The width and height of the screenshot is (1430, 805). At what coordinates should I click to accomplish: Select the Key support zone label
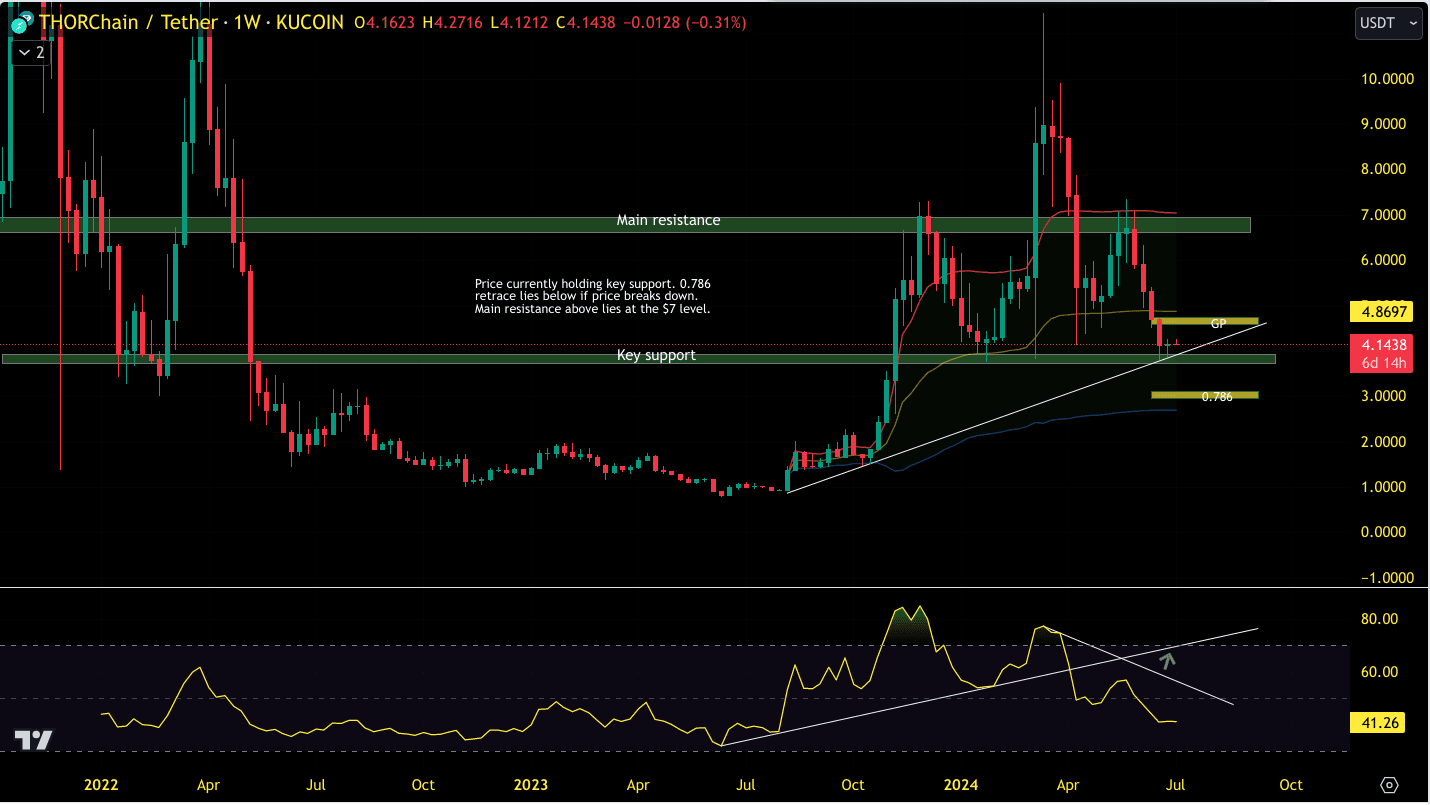click(x=656, y=355)
